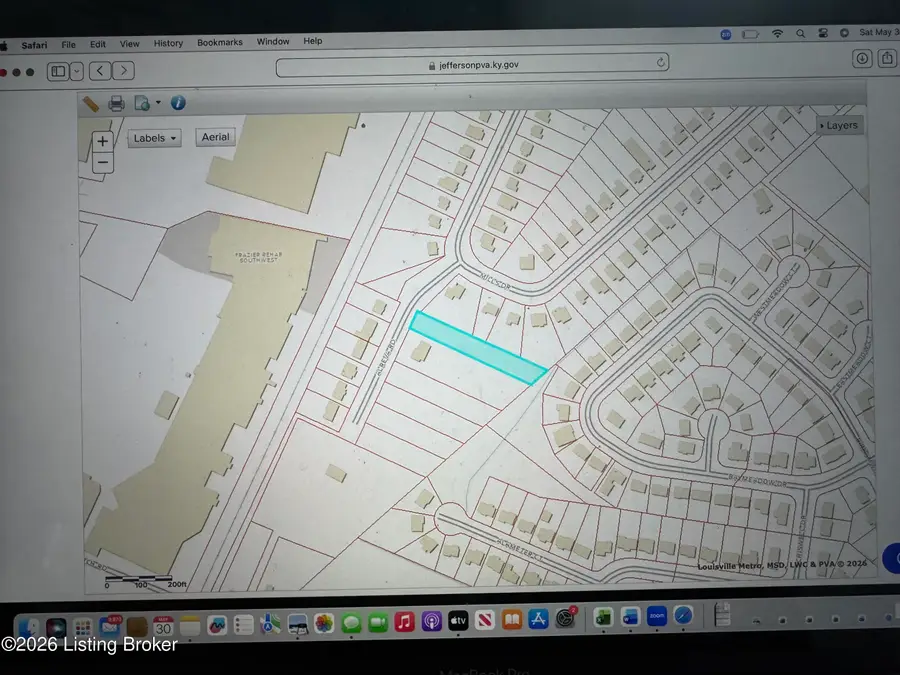Open the Help menu
This screenshot has width=900, height=675.
[x=312, y=41]
